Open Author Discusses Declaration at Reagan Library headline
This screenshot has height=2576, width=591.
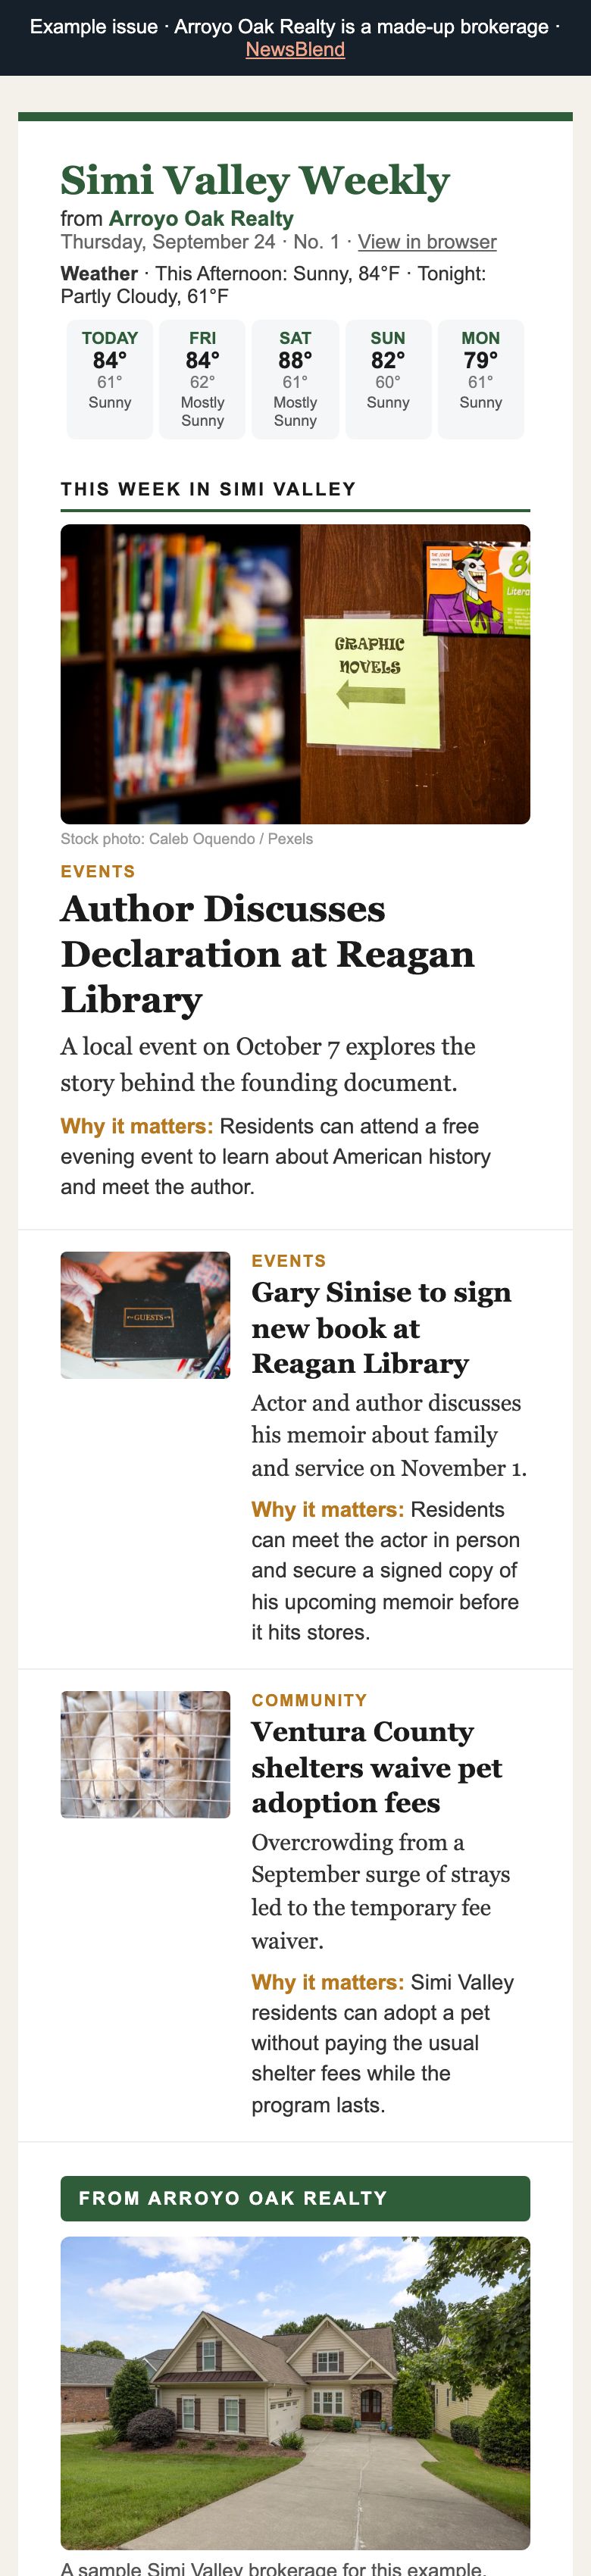(x=267, y=953)
